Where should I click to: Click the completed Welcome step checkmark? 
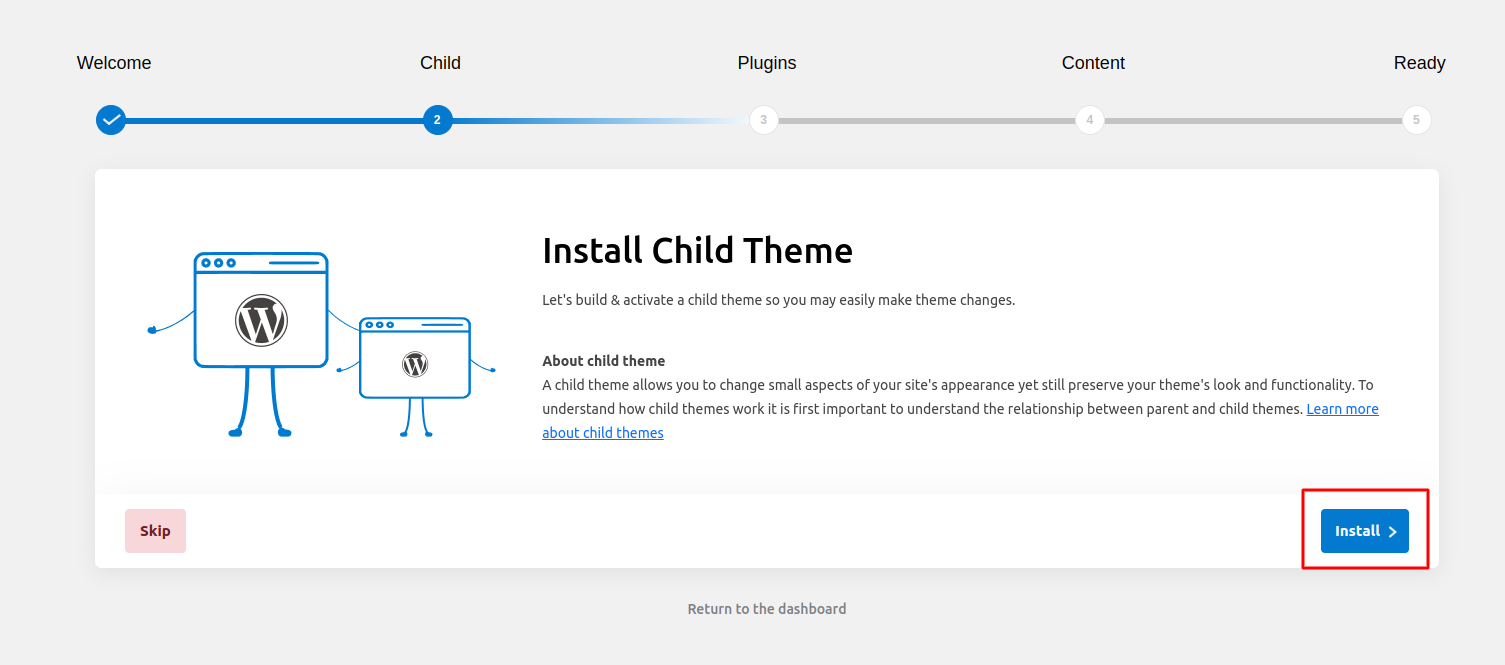coord(111,120)
